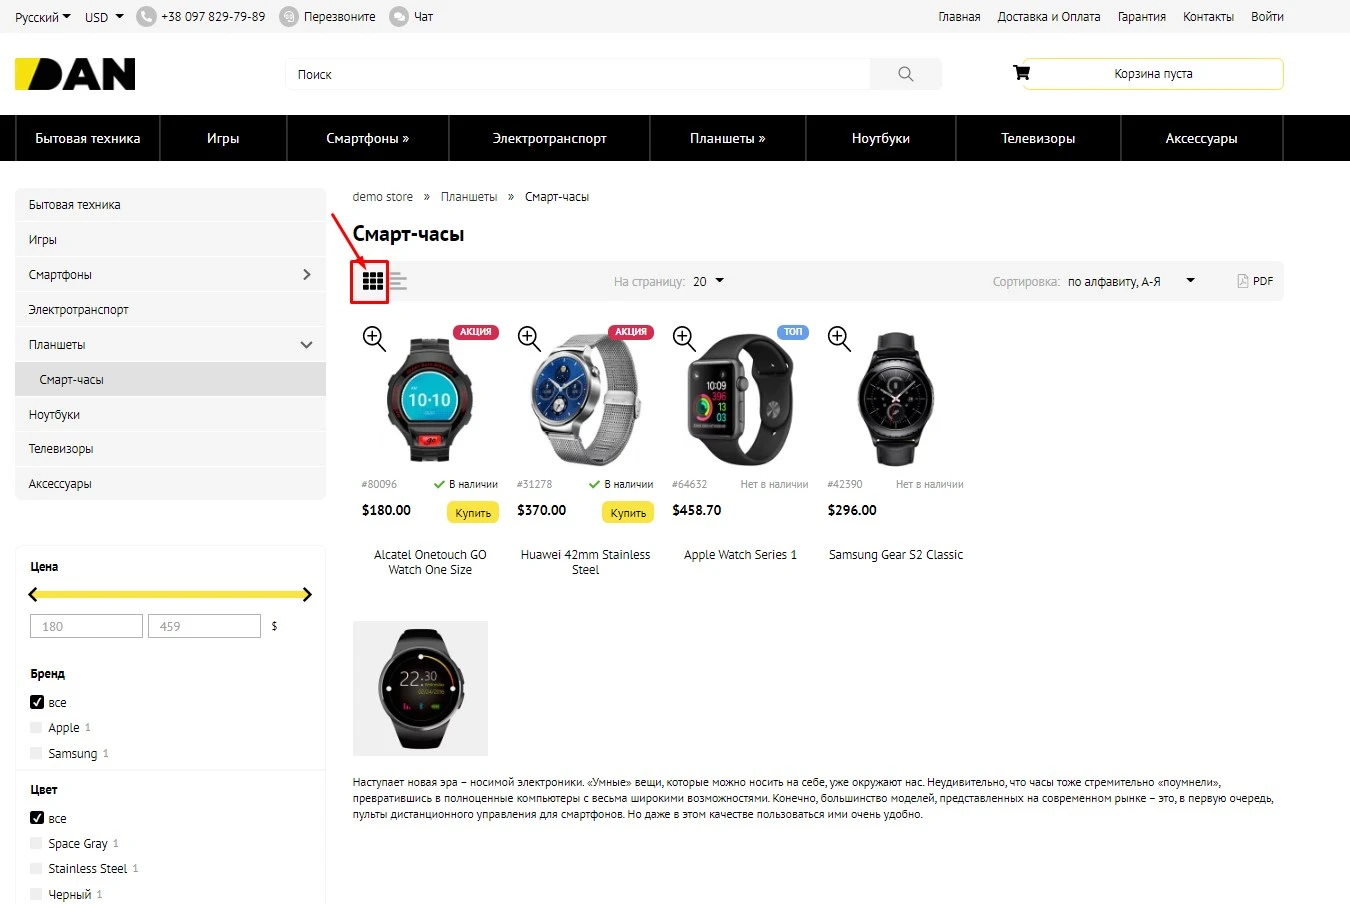The width and height of the screenshot is (1350, 904).
Task: Expand the Смартфоны sidebar category
Action: 306,274
